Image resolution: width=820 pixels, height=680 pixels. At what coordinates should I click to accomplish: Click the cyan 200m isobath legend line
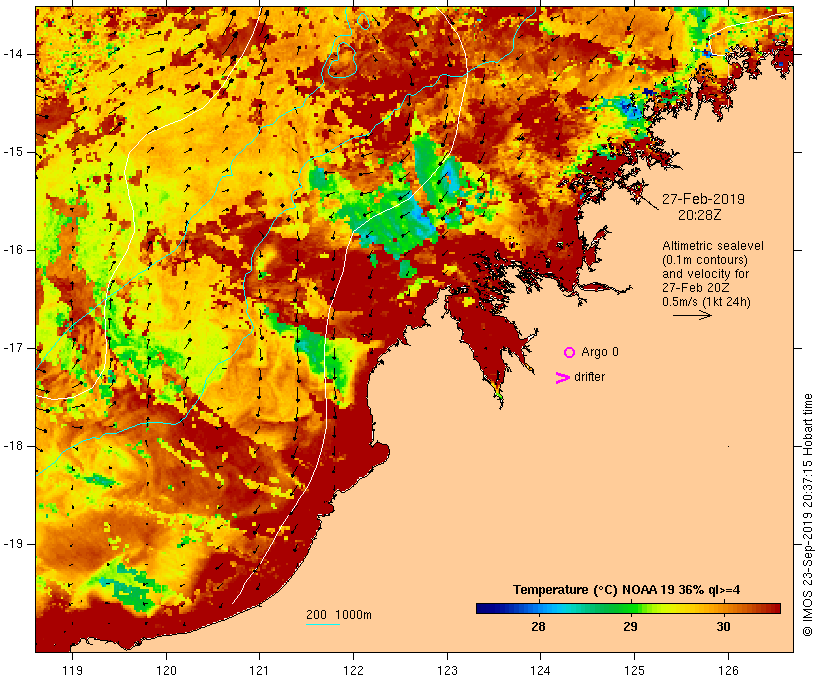(x=323, y=624)
